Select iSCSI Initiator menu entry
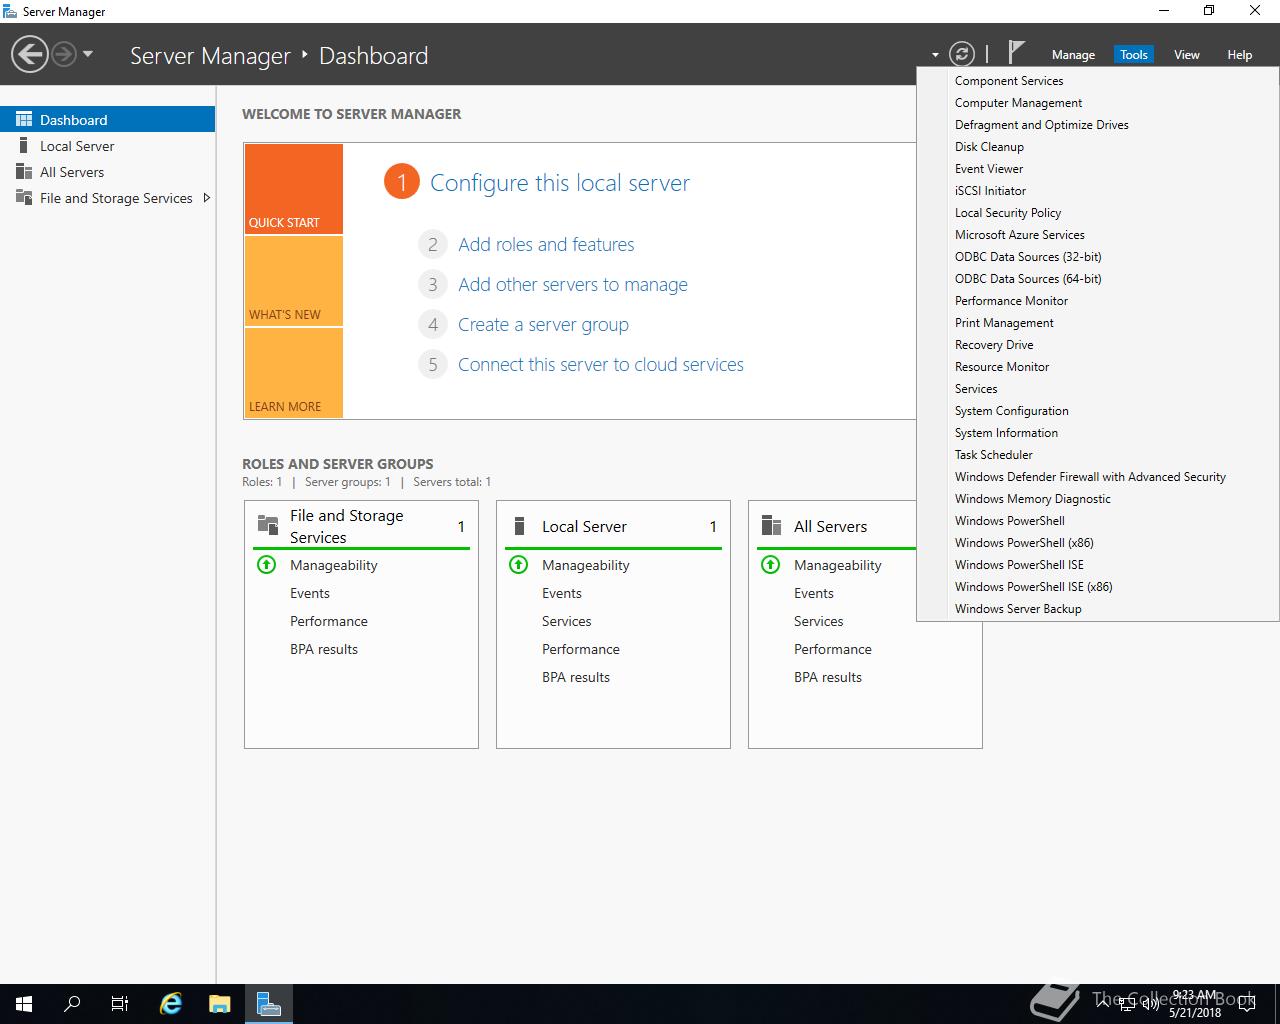The height and width of the screenshot is (1024, 1280). 1097,191
